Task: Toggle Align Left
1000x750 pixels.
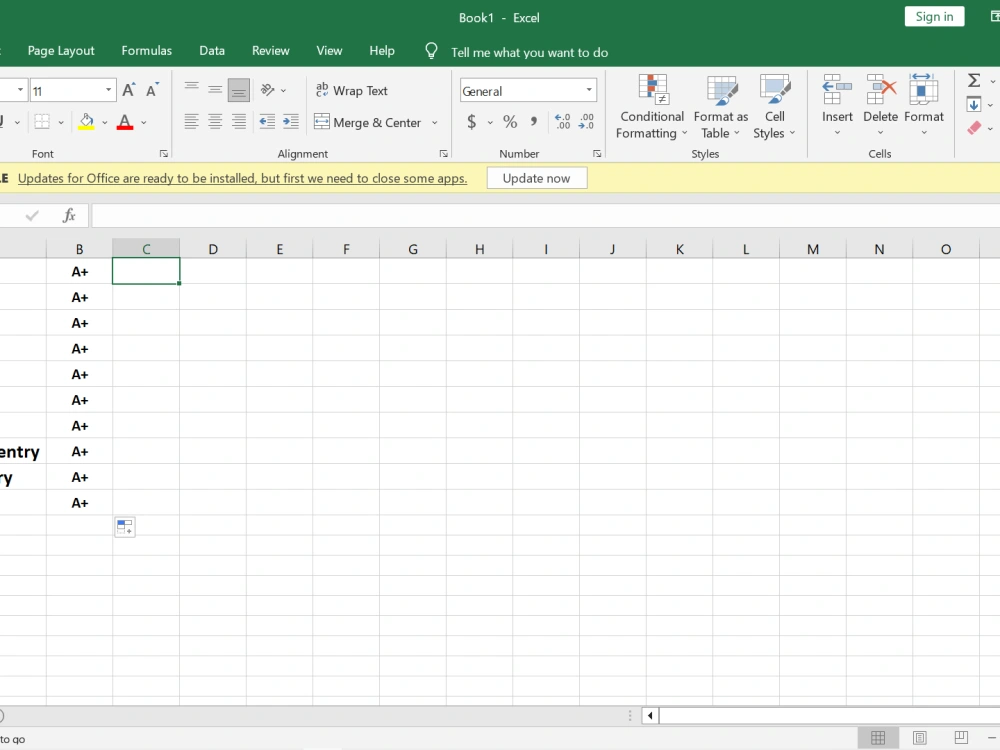Action: (x=191, y=121)
